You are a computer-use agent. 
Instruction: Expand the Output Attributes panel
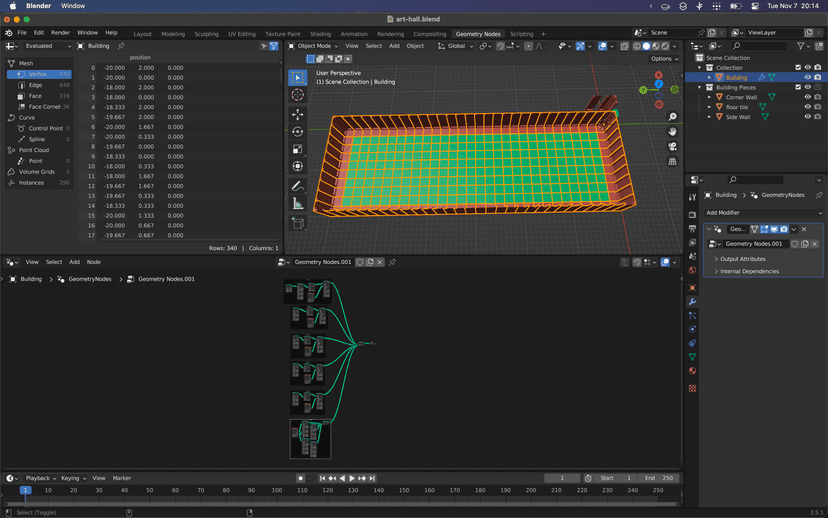pos(741,259)
